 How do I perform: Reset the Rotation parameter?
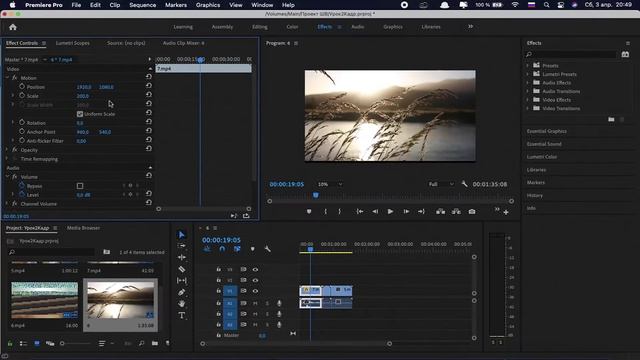(149, 122)
